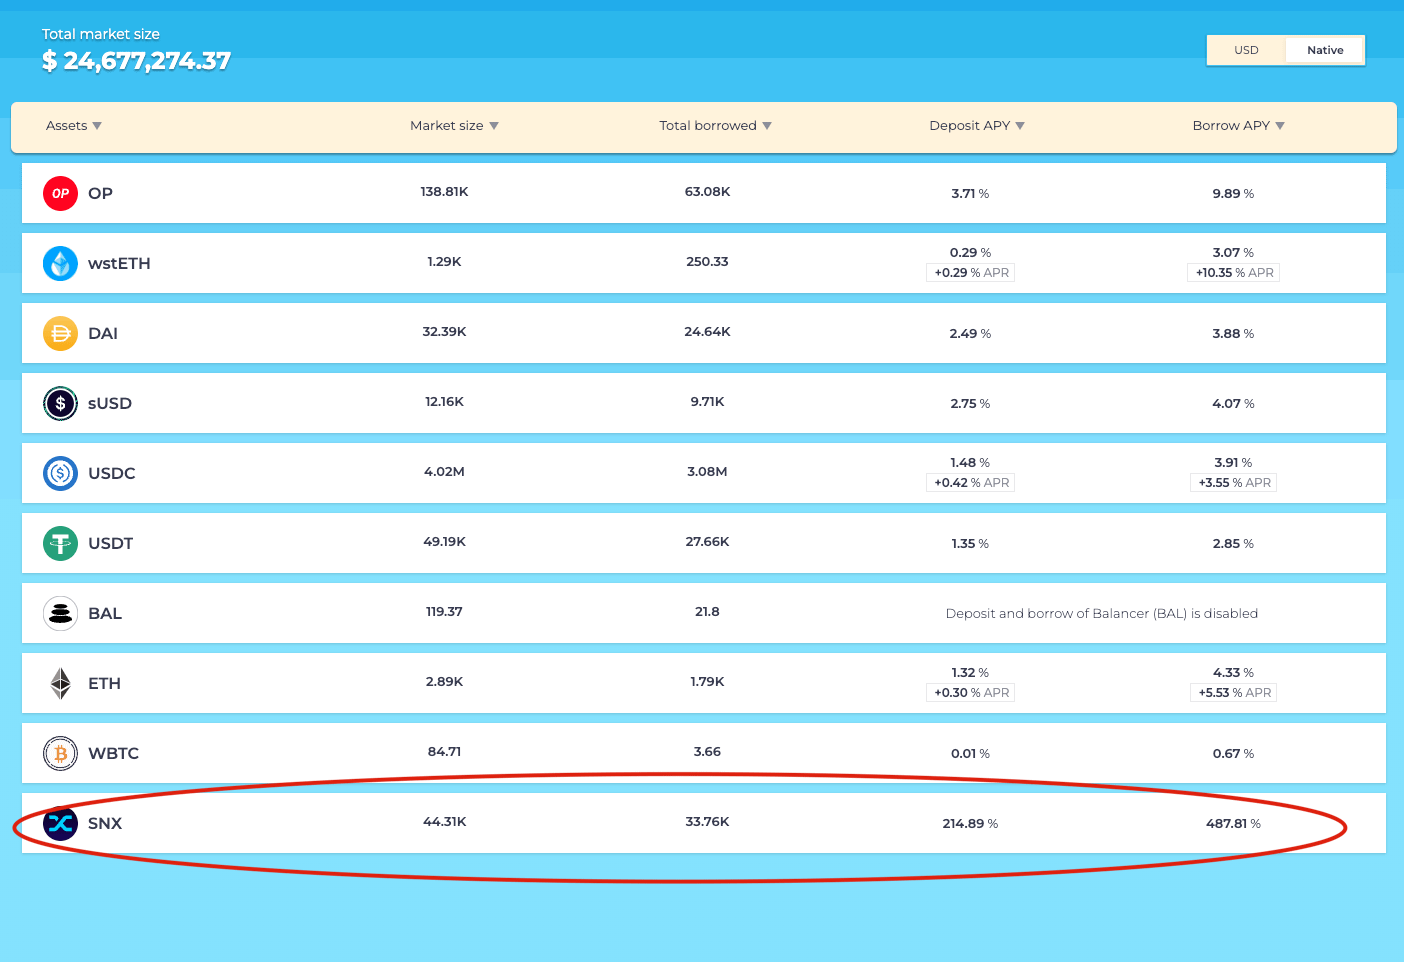Viewport: 1404px width, 962px height.
Task: Switch currency display to Native
Action: (1325, 50)
